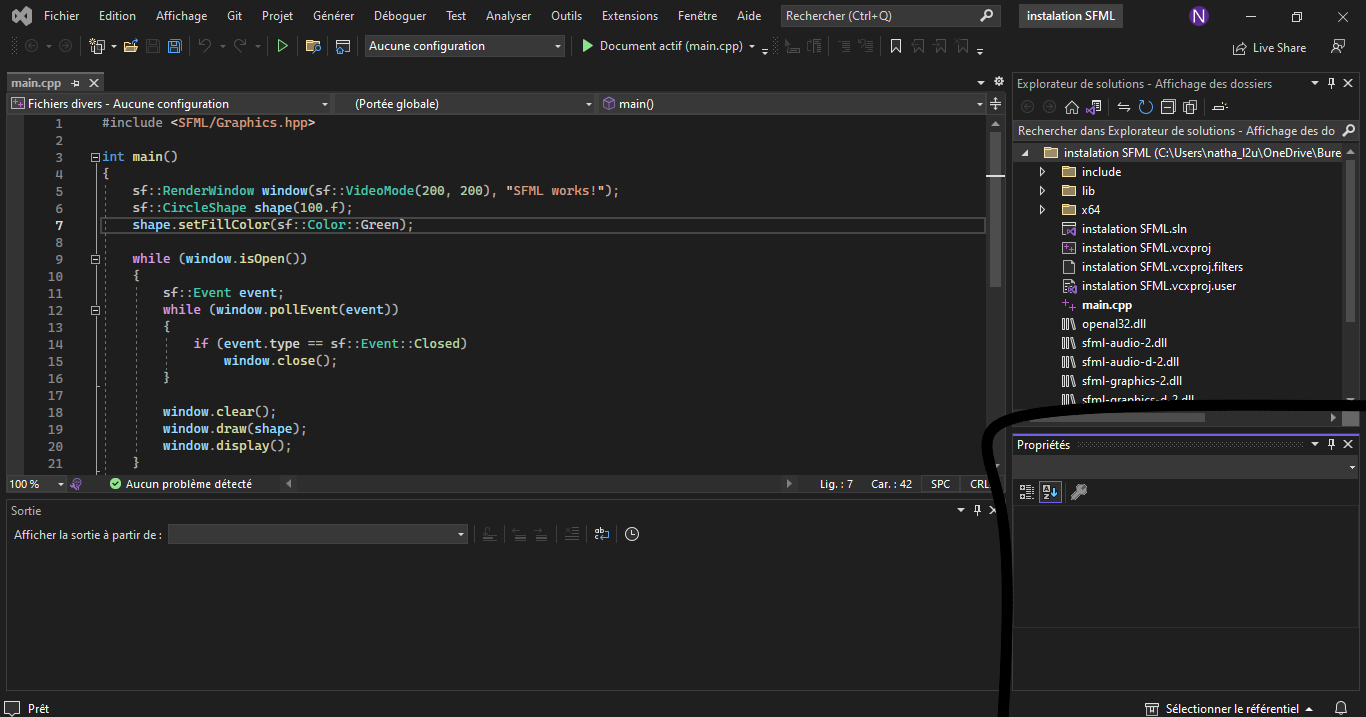Select the Live Share icon
The height and width of the screenshot is (717, 1366).
click(x=1240, y=47)
